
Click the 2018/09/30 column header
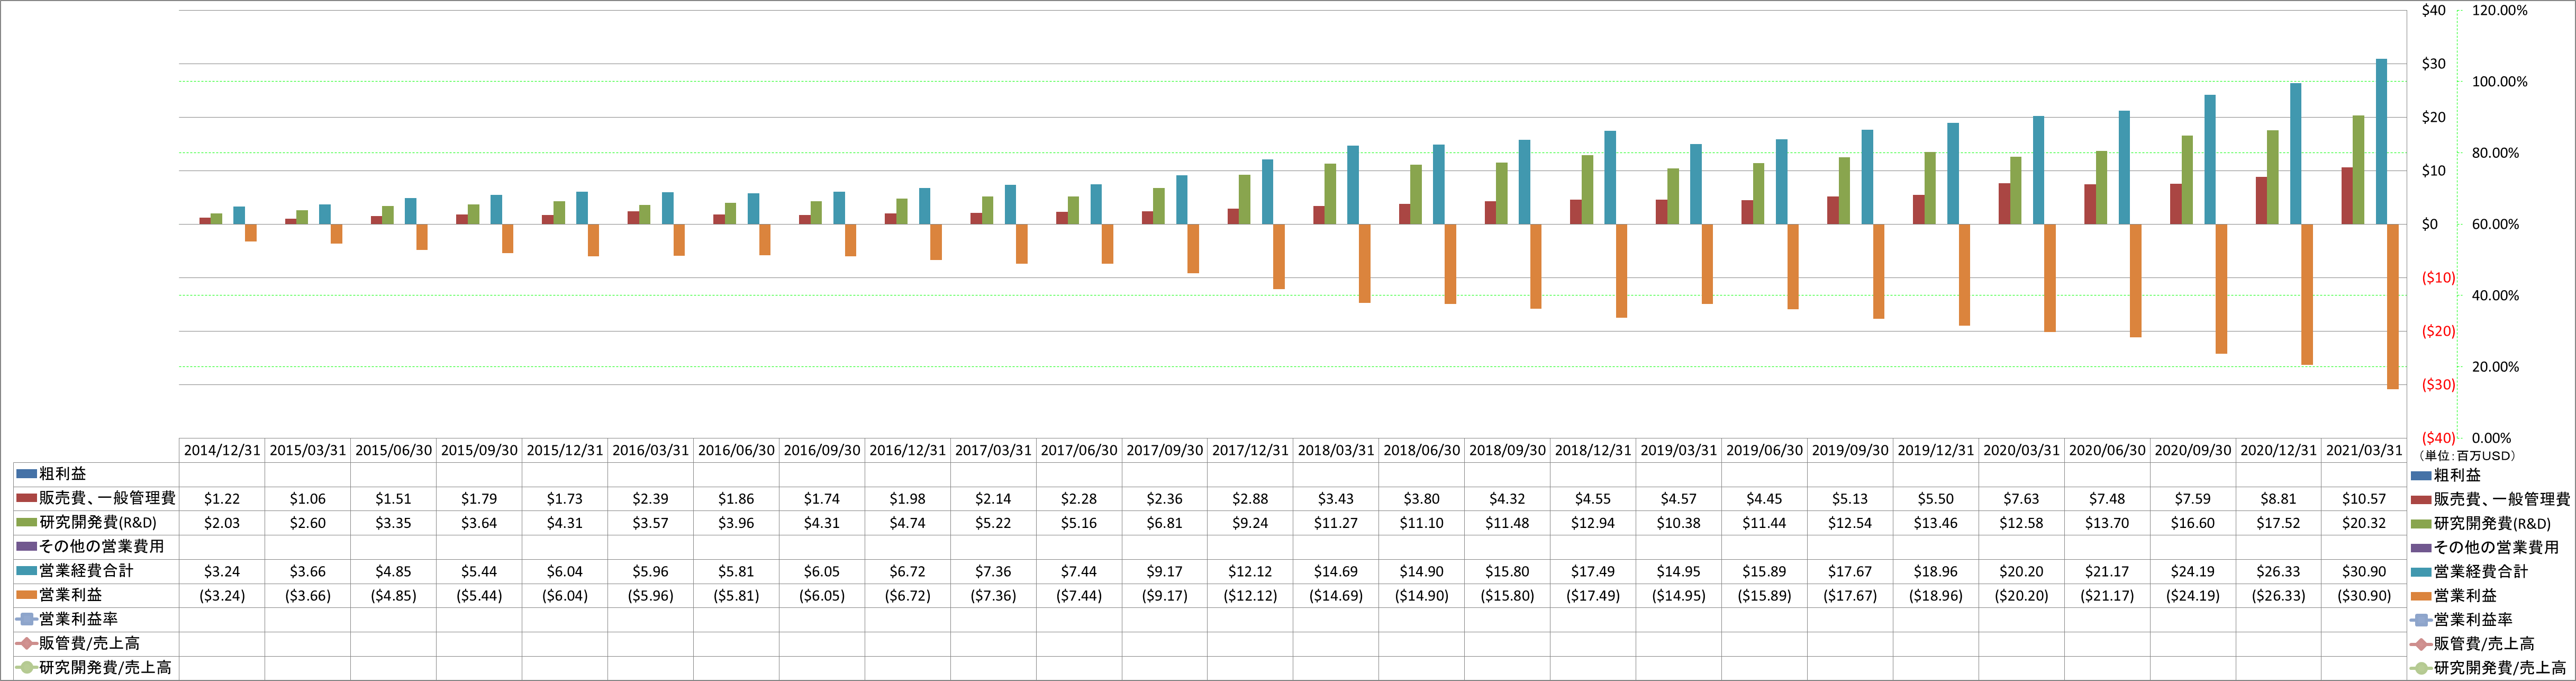click(x=1507, y=451)
